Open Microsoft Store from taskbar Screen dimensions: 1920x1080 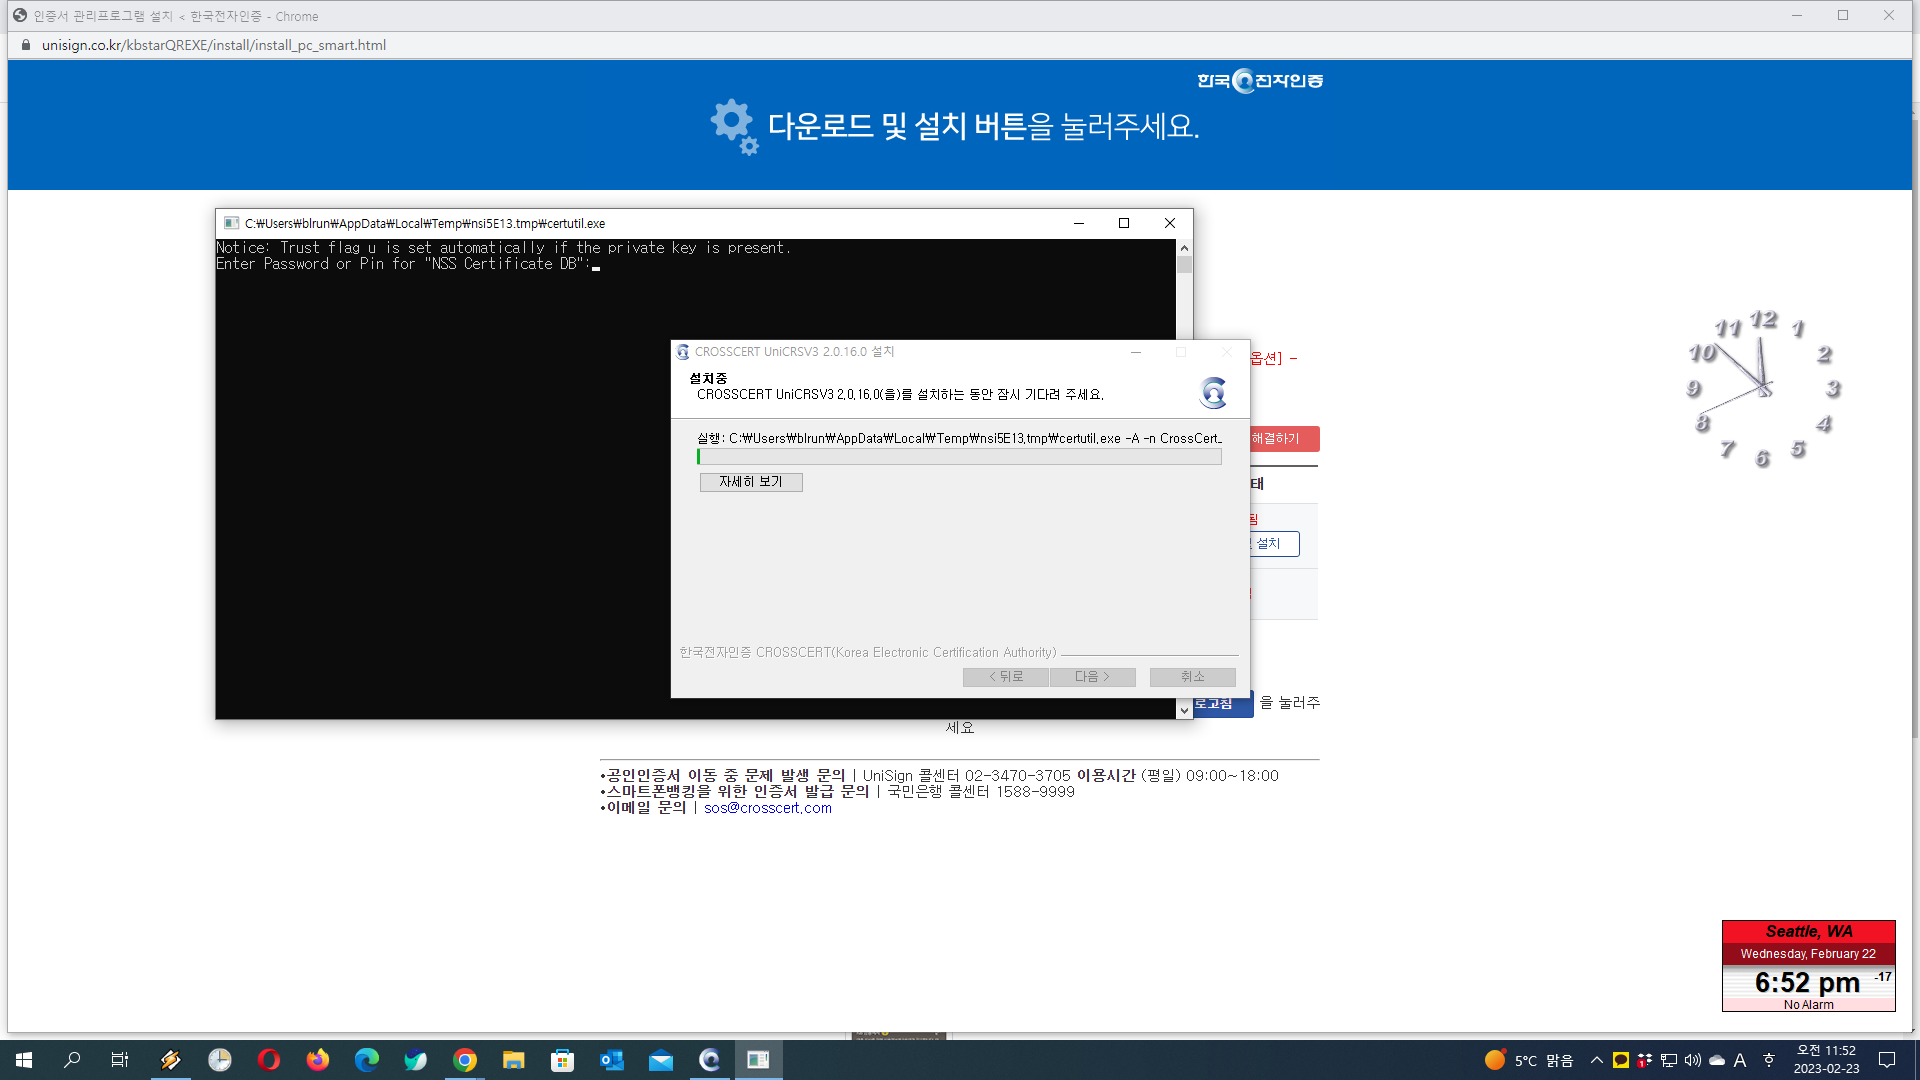562,1060
